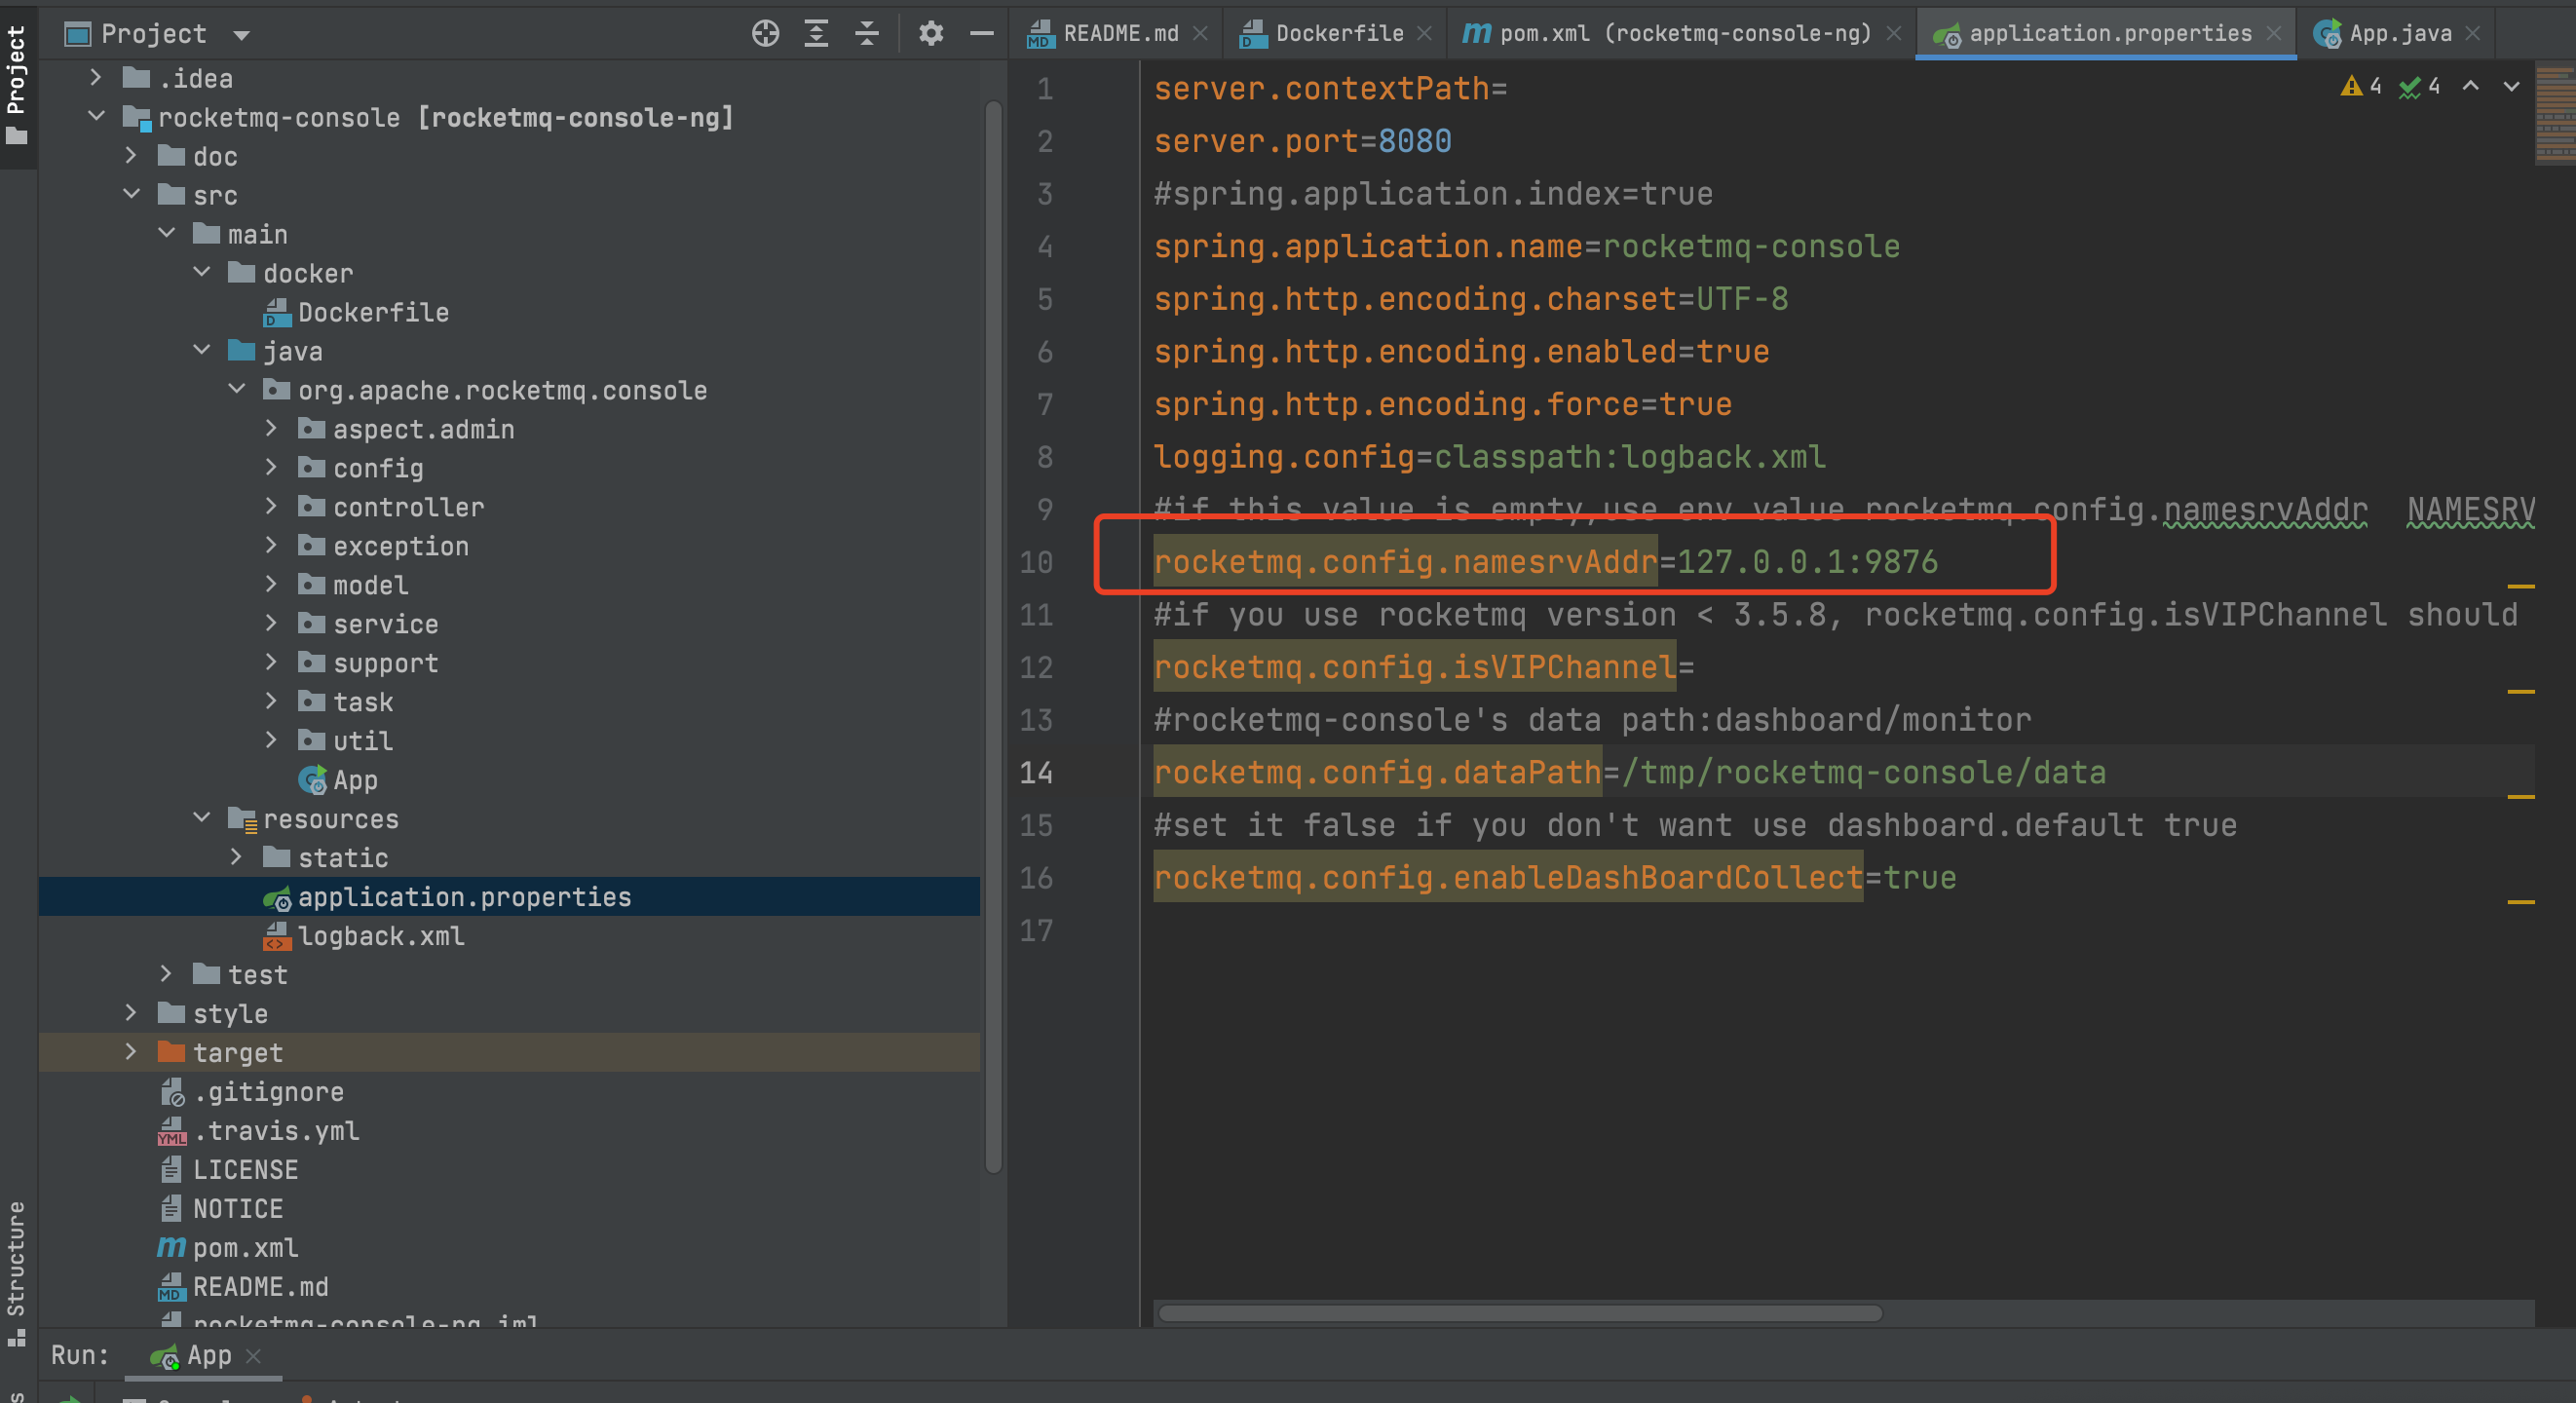Expand the .idea folder
The width and height of the screenshot is (2576, 1403).
pyautogui.click(x=95, y=77)
